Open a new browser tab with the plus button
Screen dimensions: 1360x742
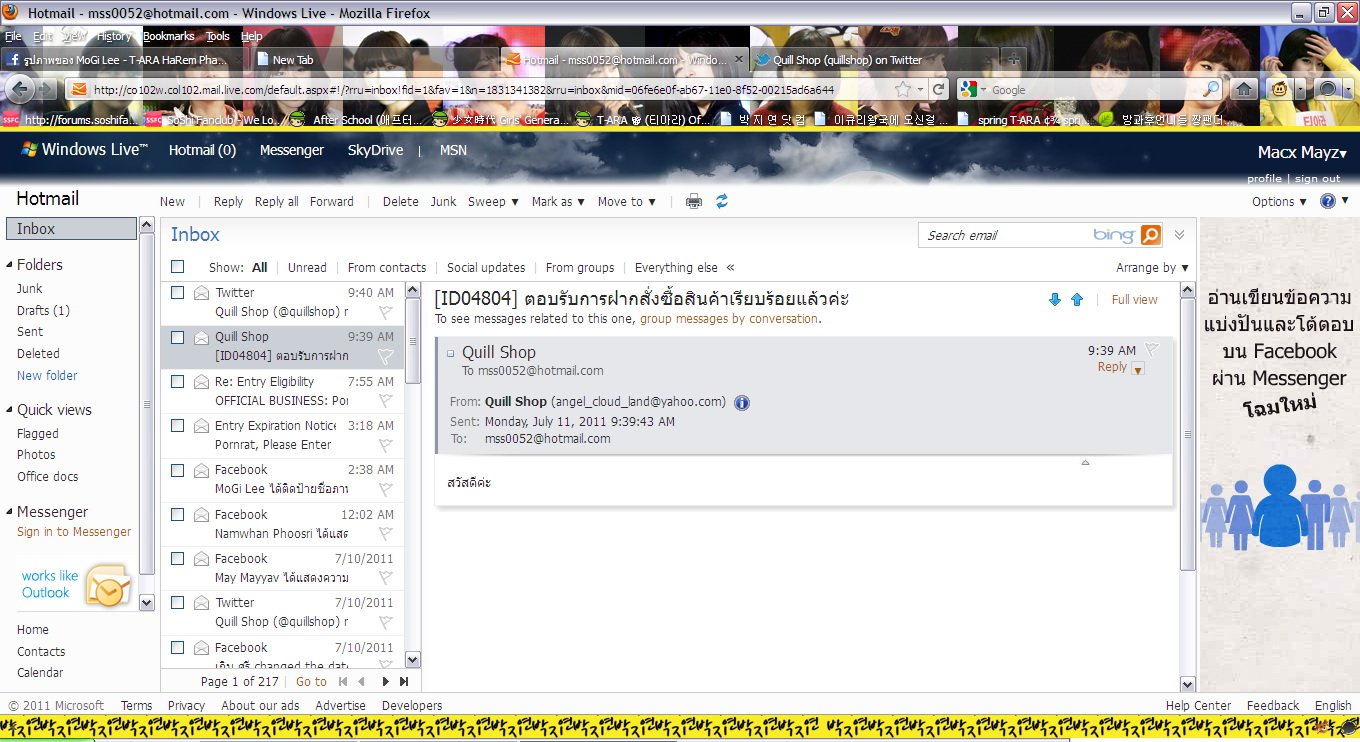(1013, 60)
